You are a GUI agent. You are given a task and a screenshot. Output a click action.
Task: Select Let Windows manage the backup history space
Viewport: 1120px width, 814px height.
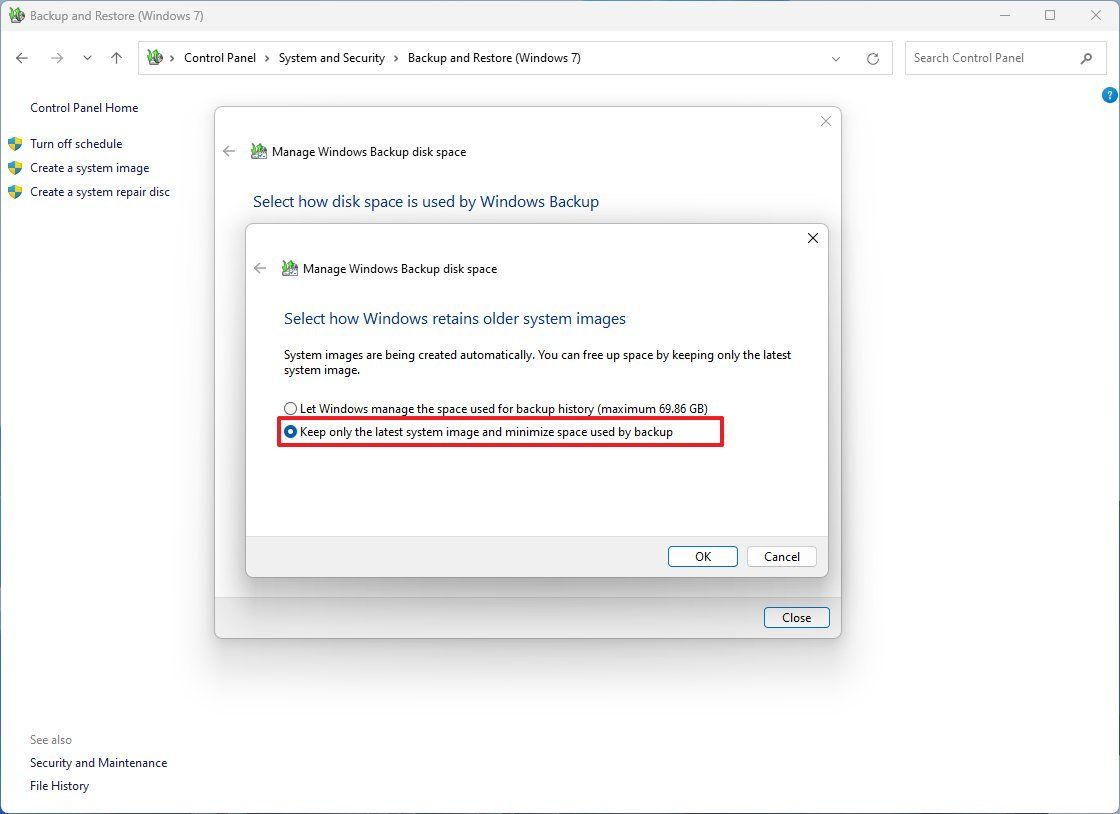click(290, 408)
